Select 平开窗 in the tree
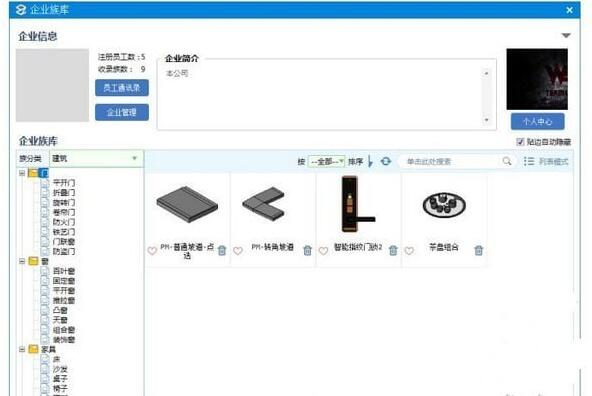The image size is (592, 396). click(64, 291)
